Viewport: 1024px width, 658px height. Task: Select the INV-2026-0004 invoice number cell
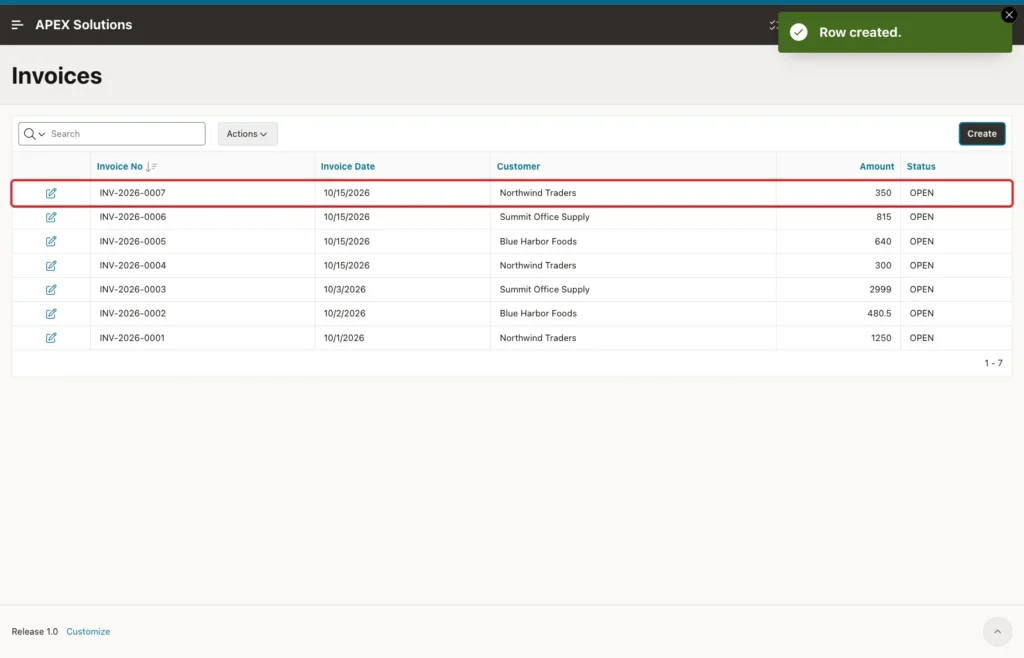click(133, 266)
